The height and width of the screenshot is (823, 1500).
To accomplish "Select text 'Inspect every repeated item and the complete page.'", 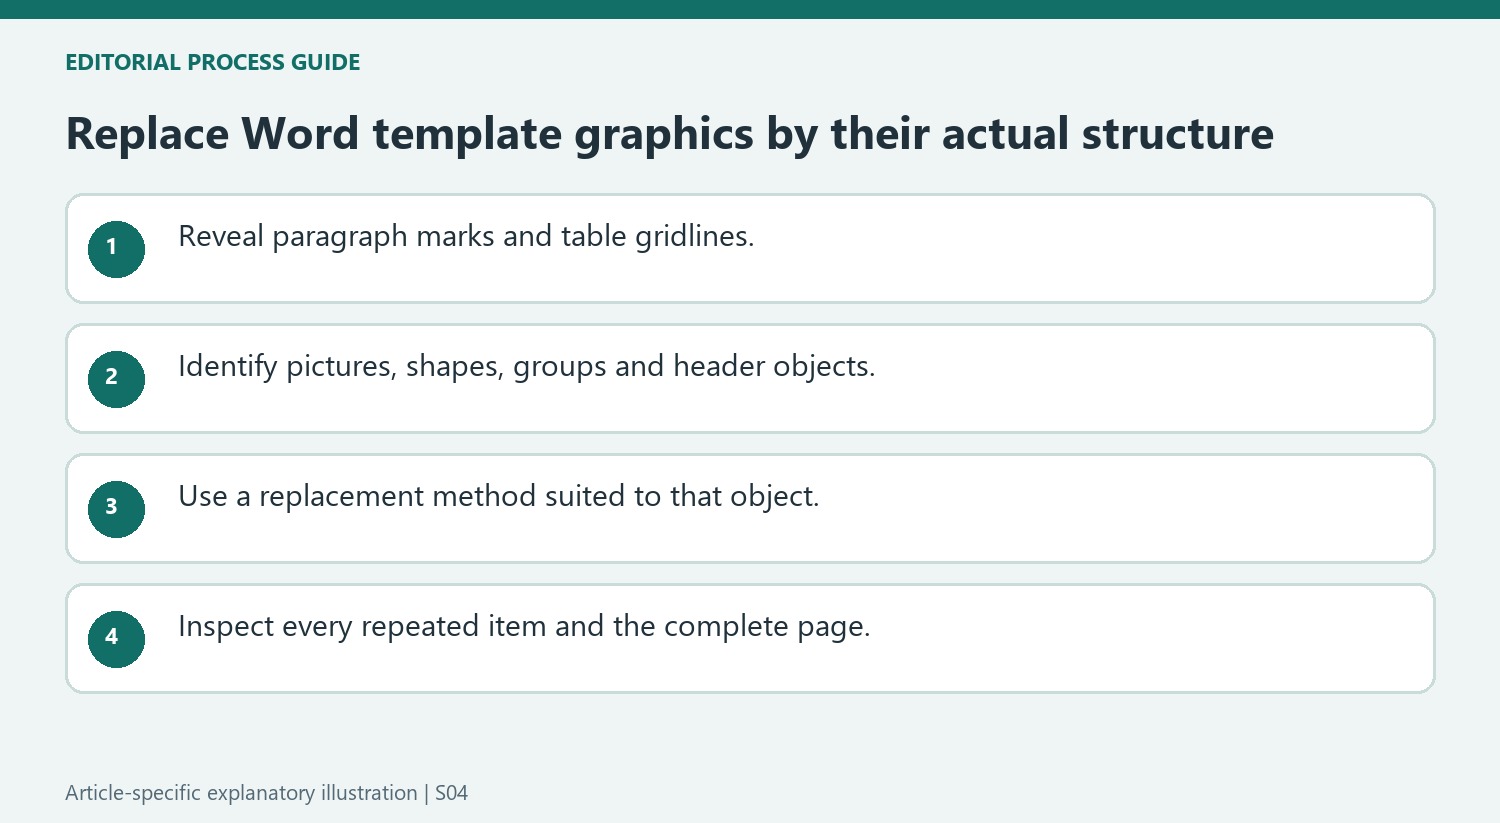I will [x=524, y=627].
